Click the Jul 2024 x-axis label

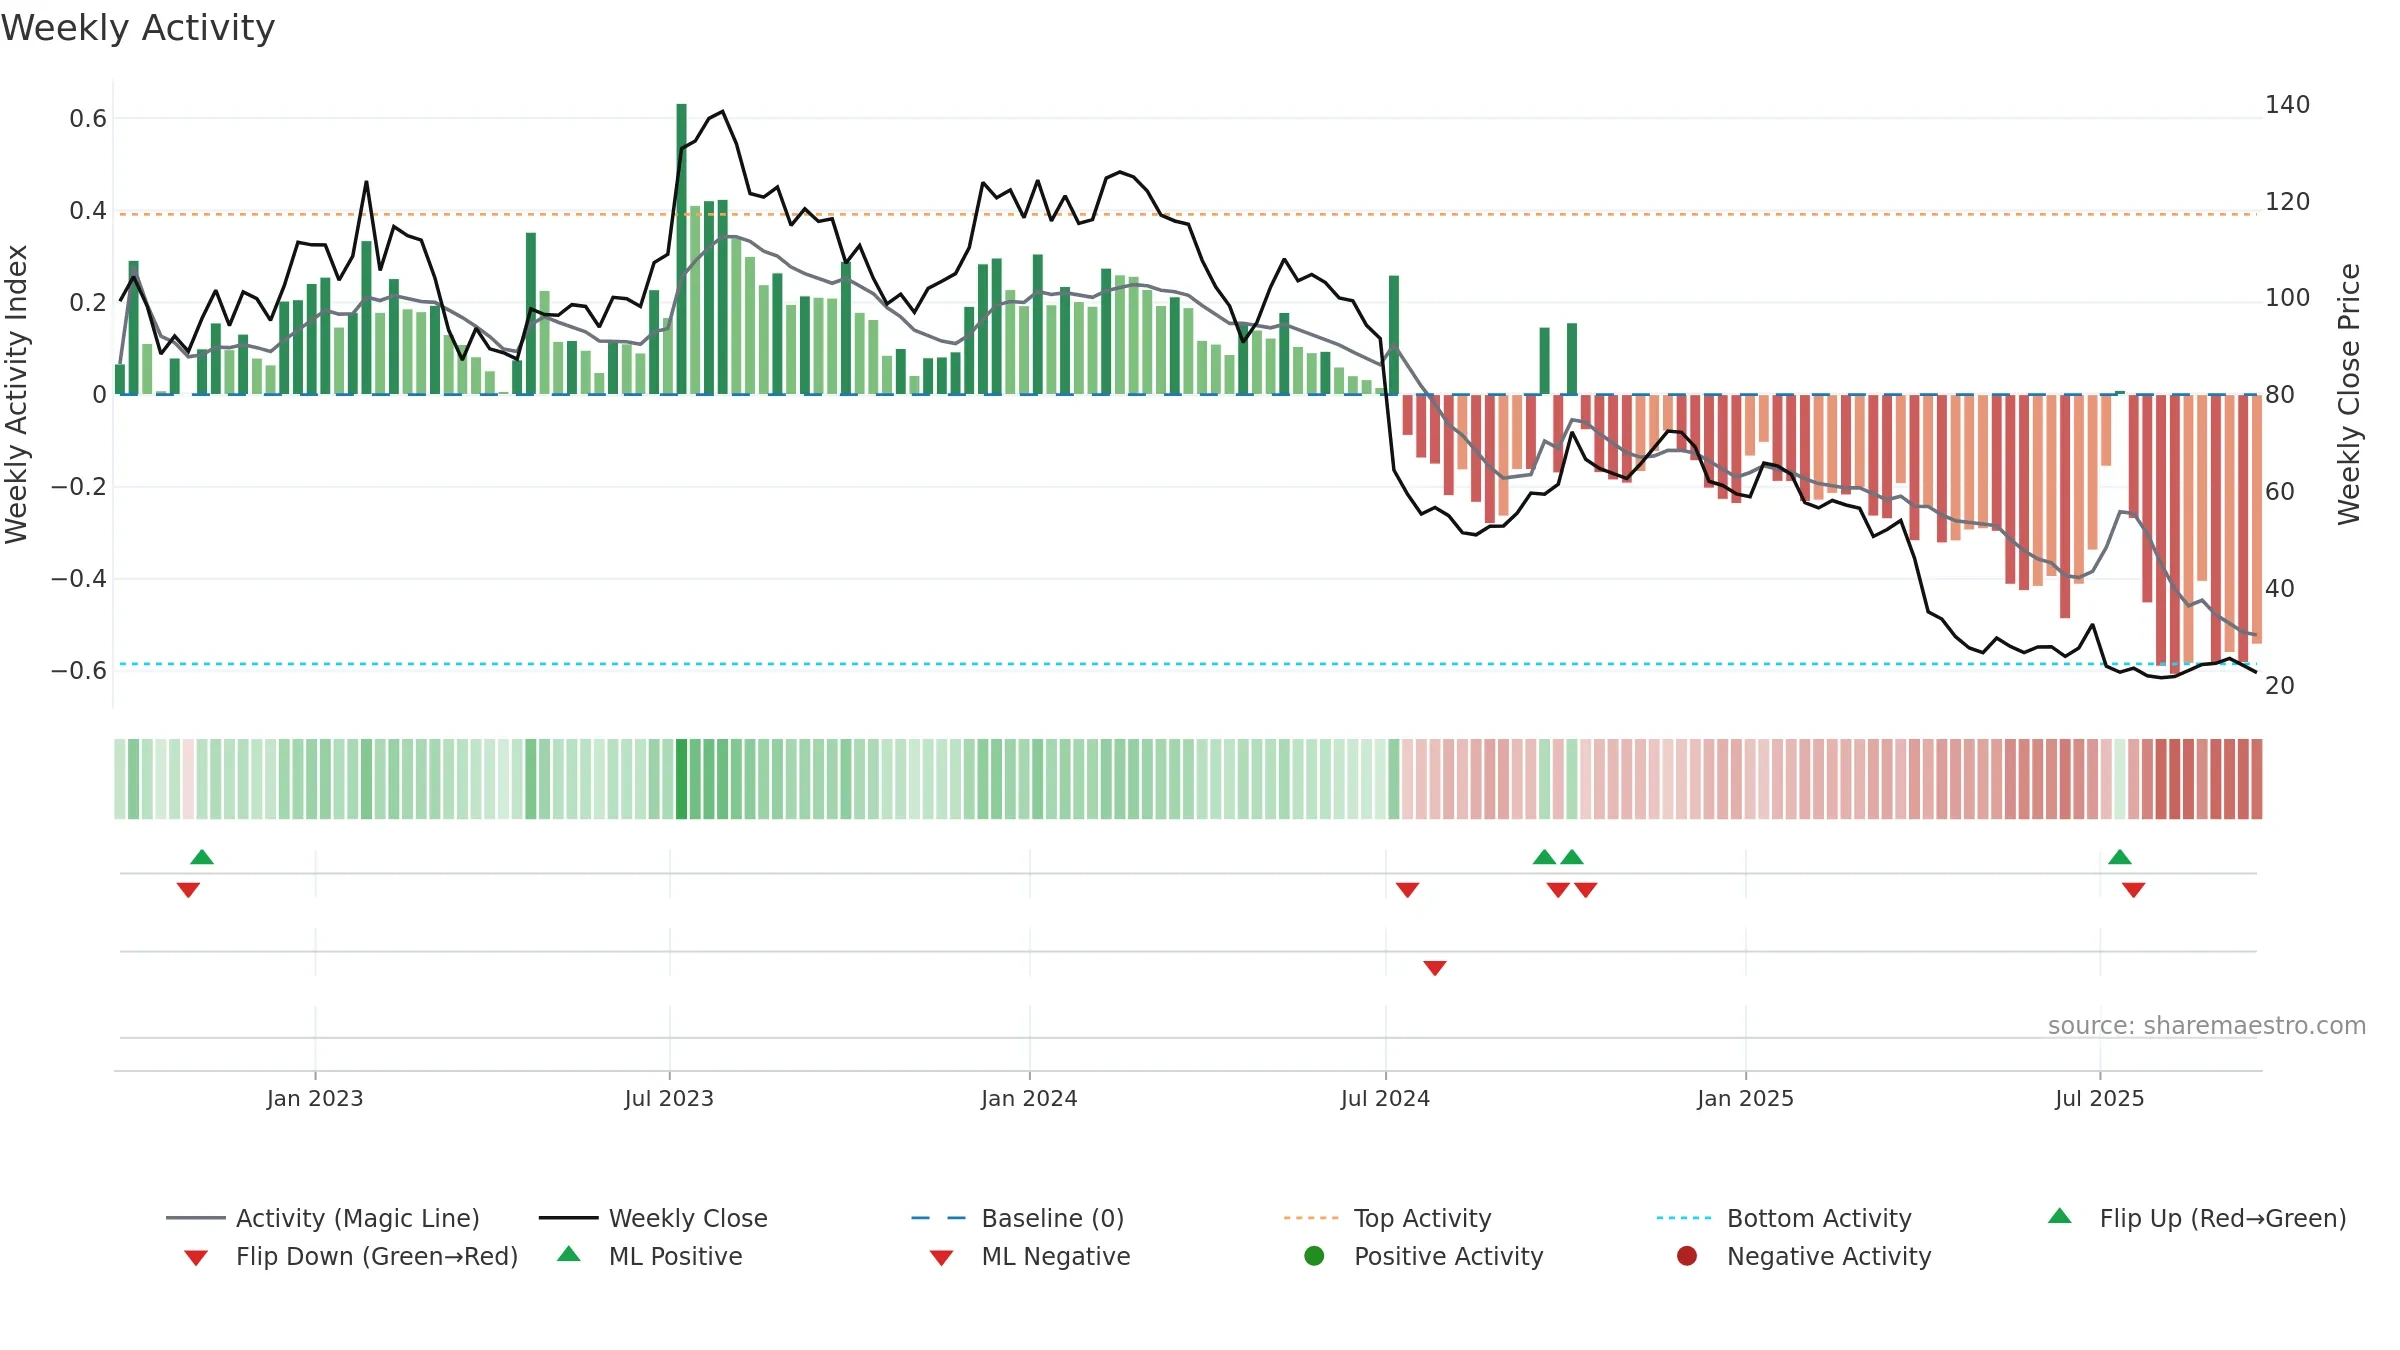pyautogui.click(x=1385, y=1099)
